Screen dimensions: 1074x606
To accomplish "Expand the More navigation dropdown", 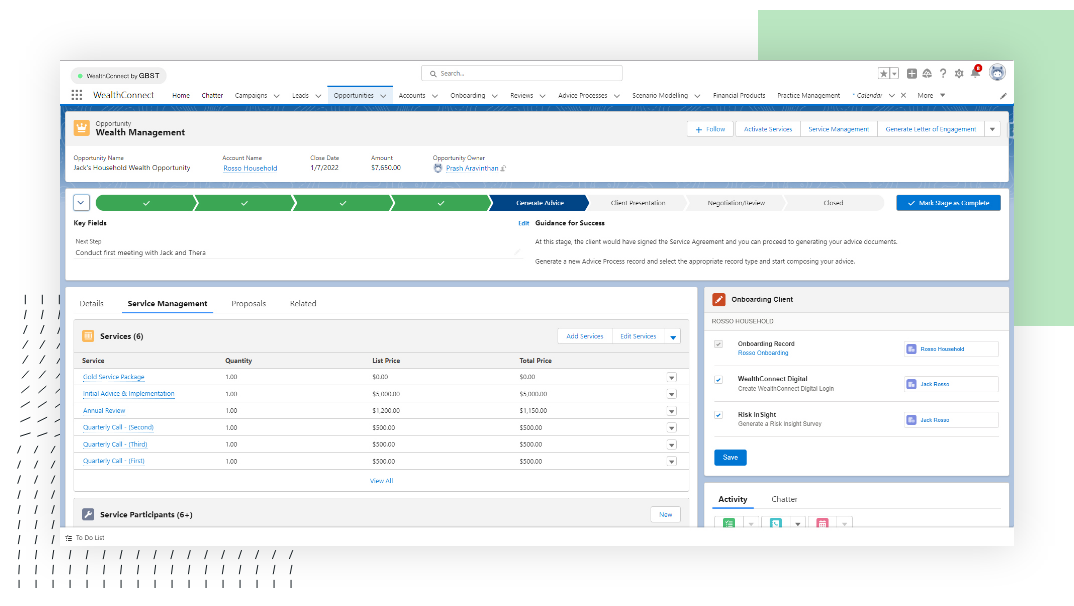I will [x=942, y=95].
